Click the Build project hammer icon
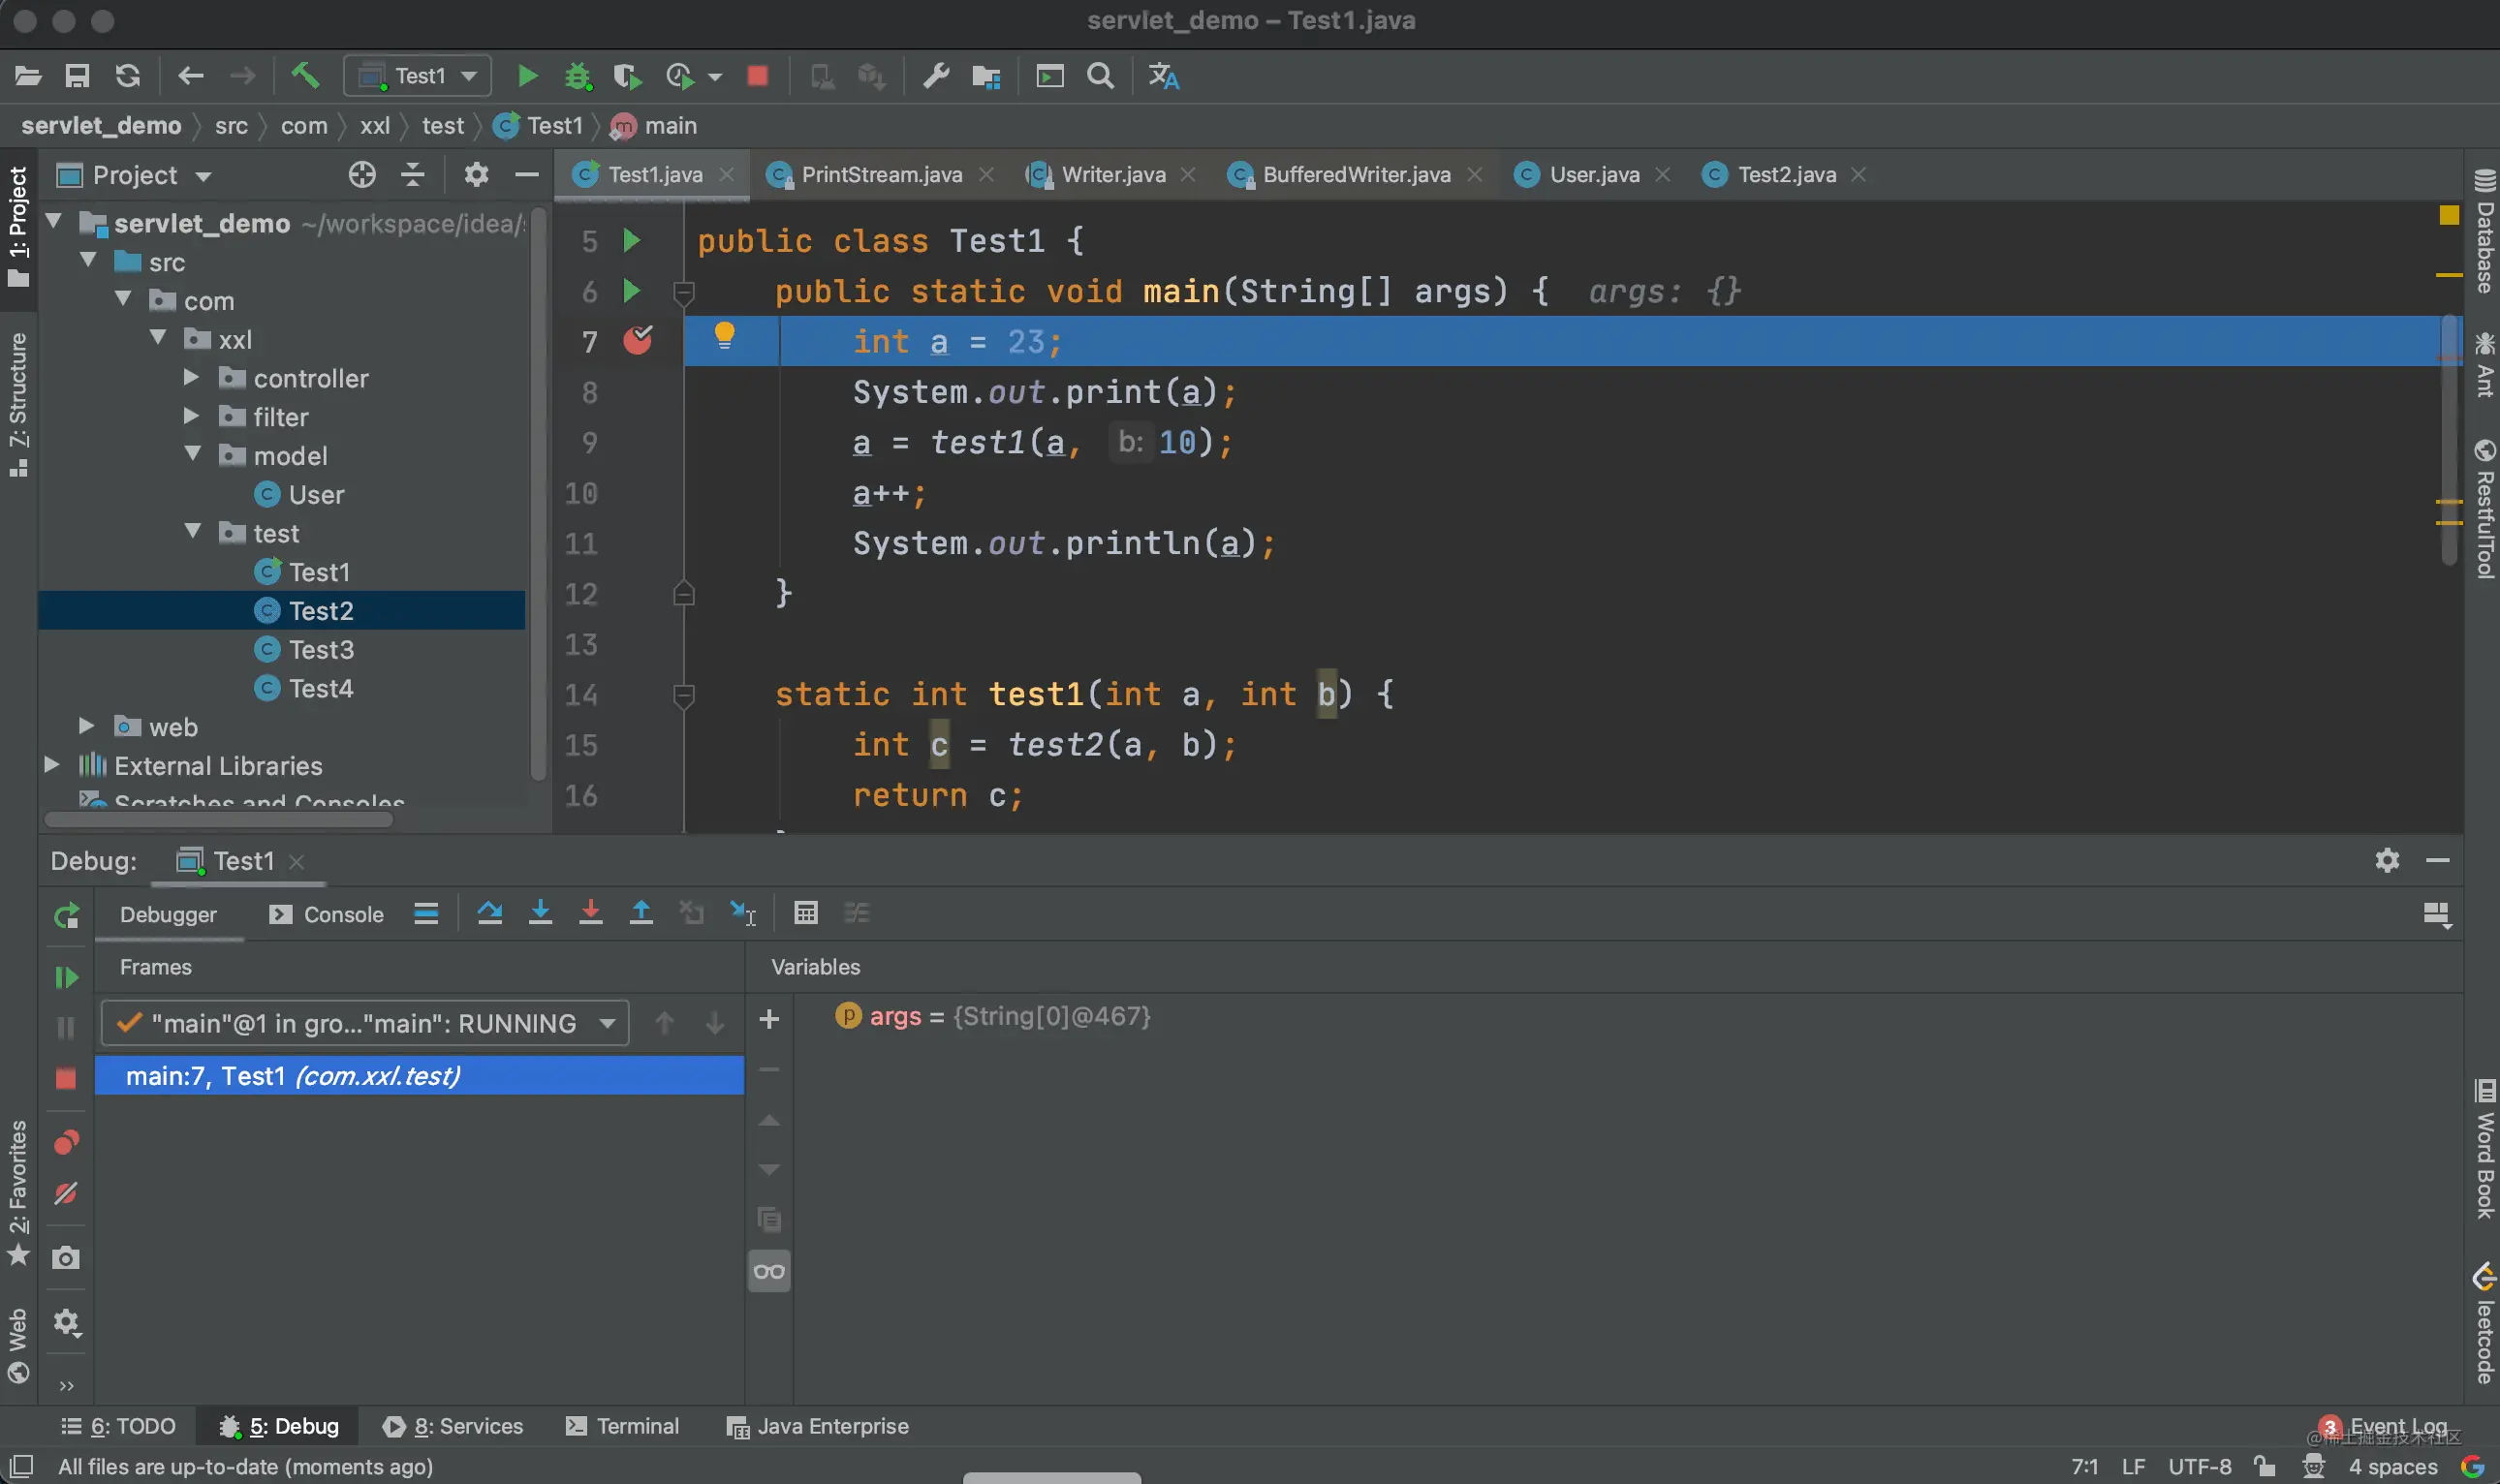 pyautogui.click(x=305, y=76)
